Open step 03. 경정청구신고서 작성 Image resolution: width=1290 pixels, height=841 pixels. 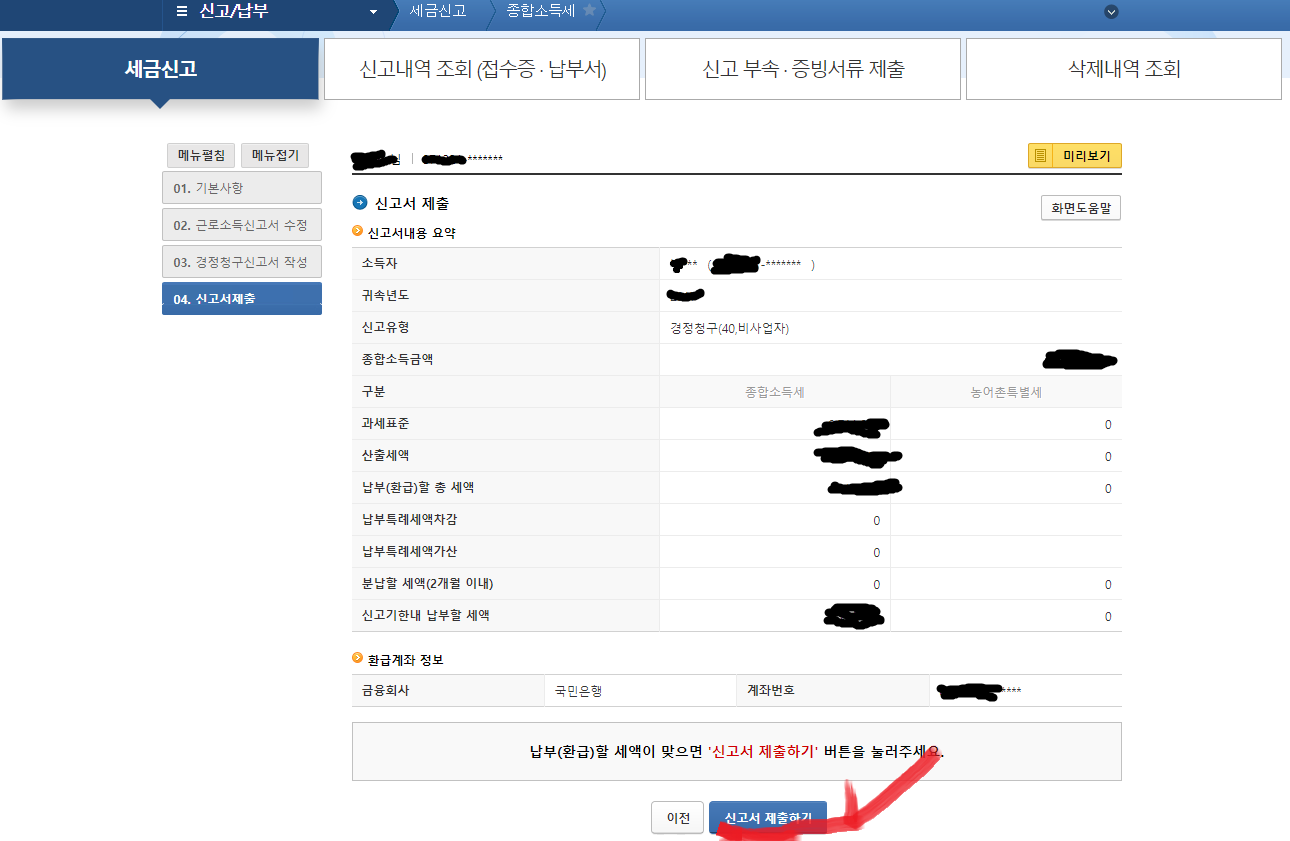[241, 261]
